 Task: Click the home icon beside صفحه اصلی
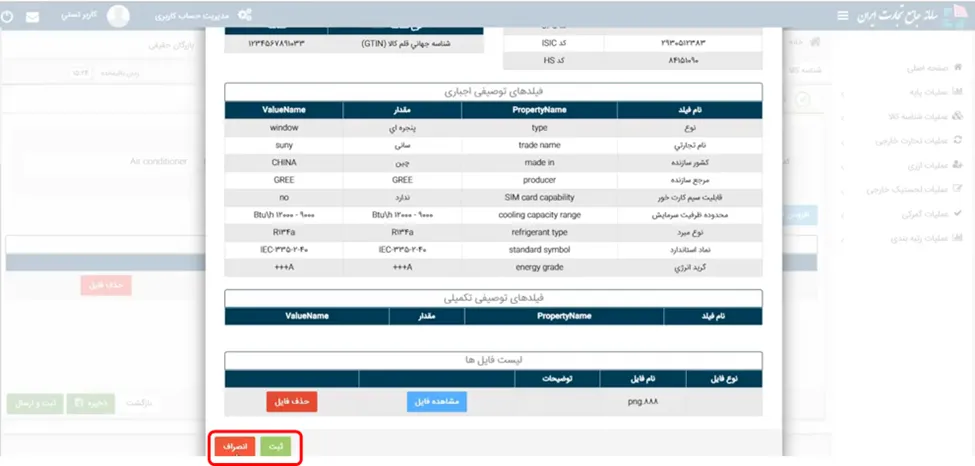coord(957,67)
